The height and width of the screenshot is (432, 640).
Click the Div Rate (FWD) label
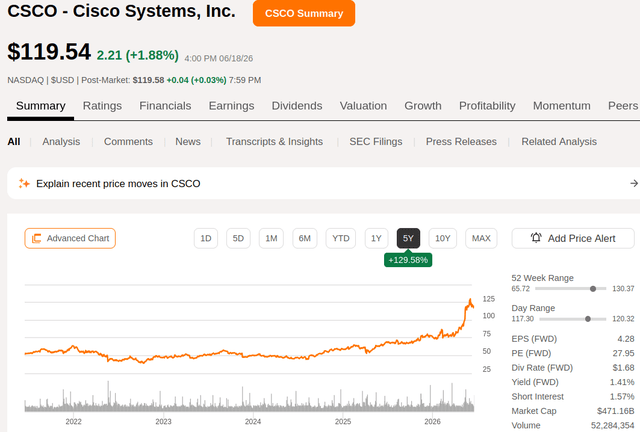(x=542, y=368)
